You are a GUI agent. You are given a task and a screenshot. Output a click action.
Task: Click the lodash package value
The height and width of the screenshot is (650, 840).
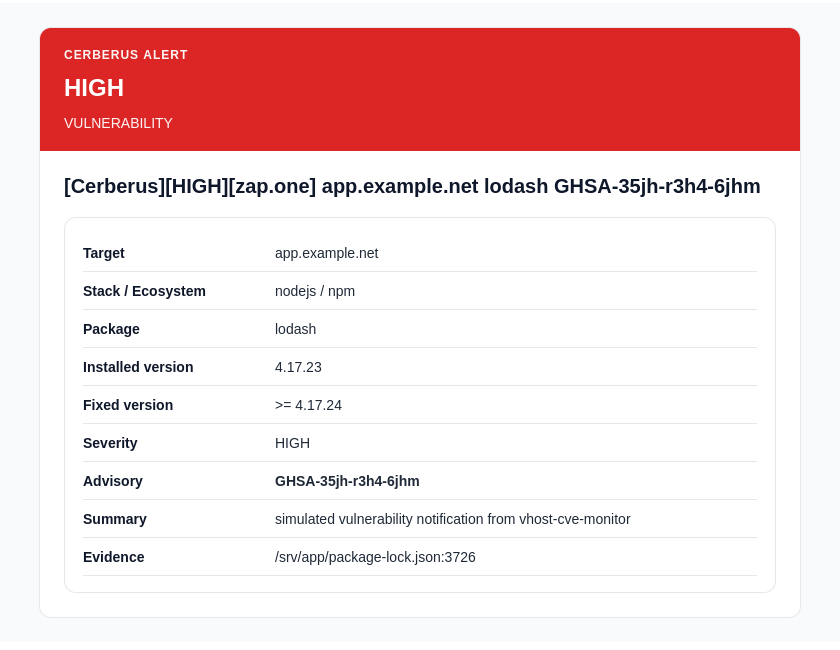coord(295,329)
